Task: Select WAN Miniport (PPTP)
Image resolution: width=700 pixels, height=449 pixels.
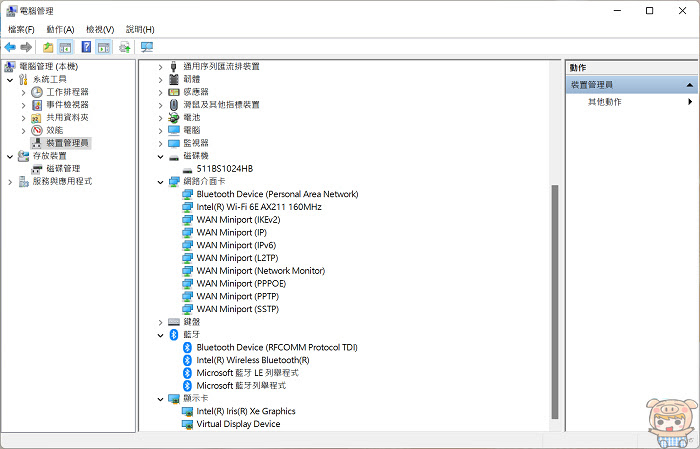Action: pyautogui.click(x=238, y=296)
